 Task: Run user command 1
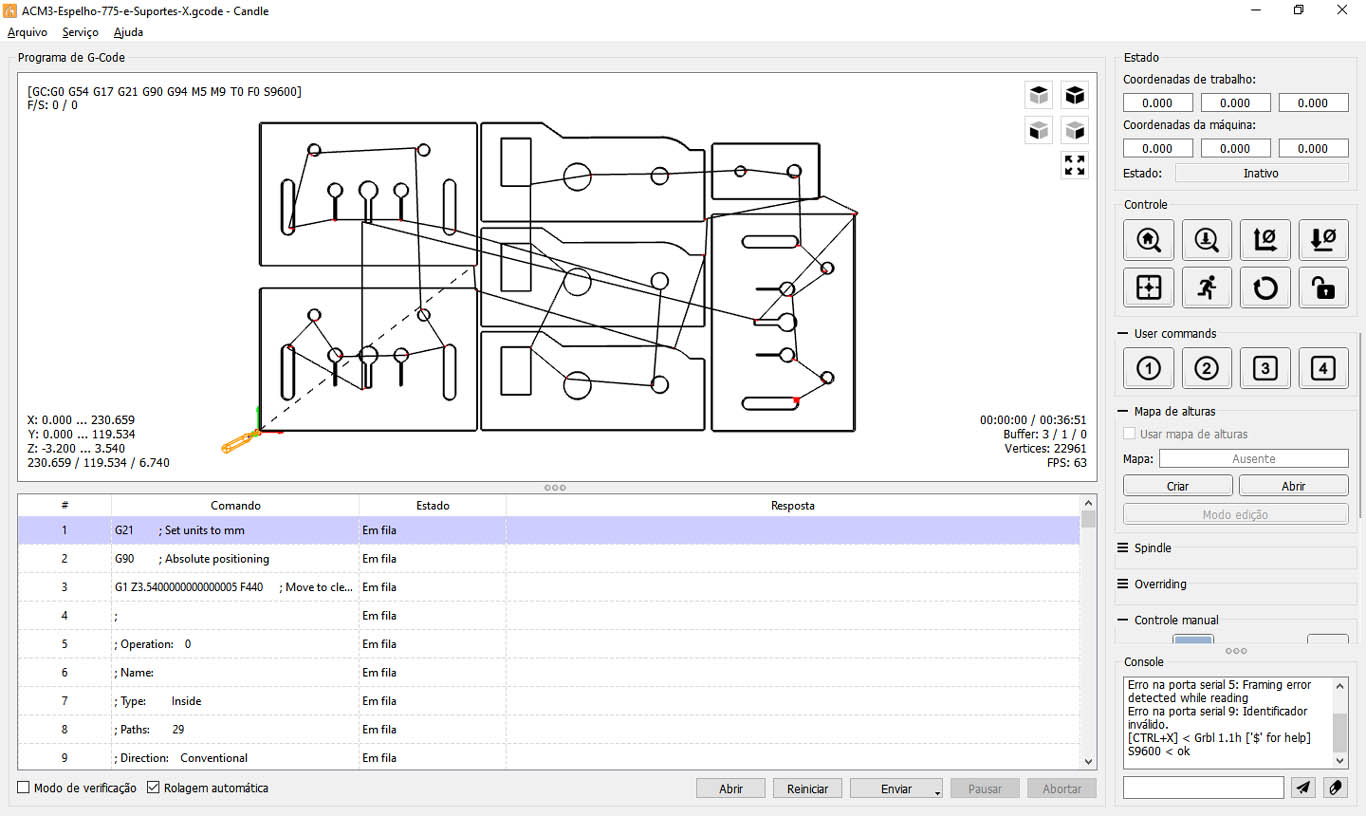tap(1148, 368)
